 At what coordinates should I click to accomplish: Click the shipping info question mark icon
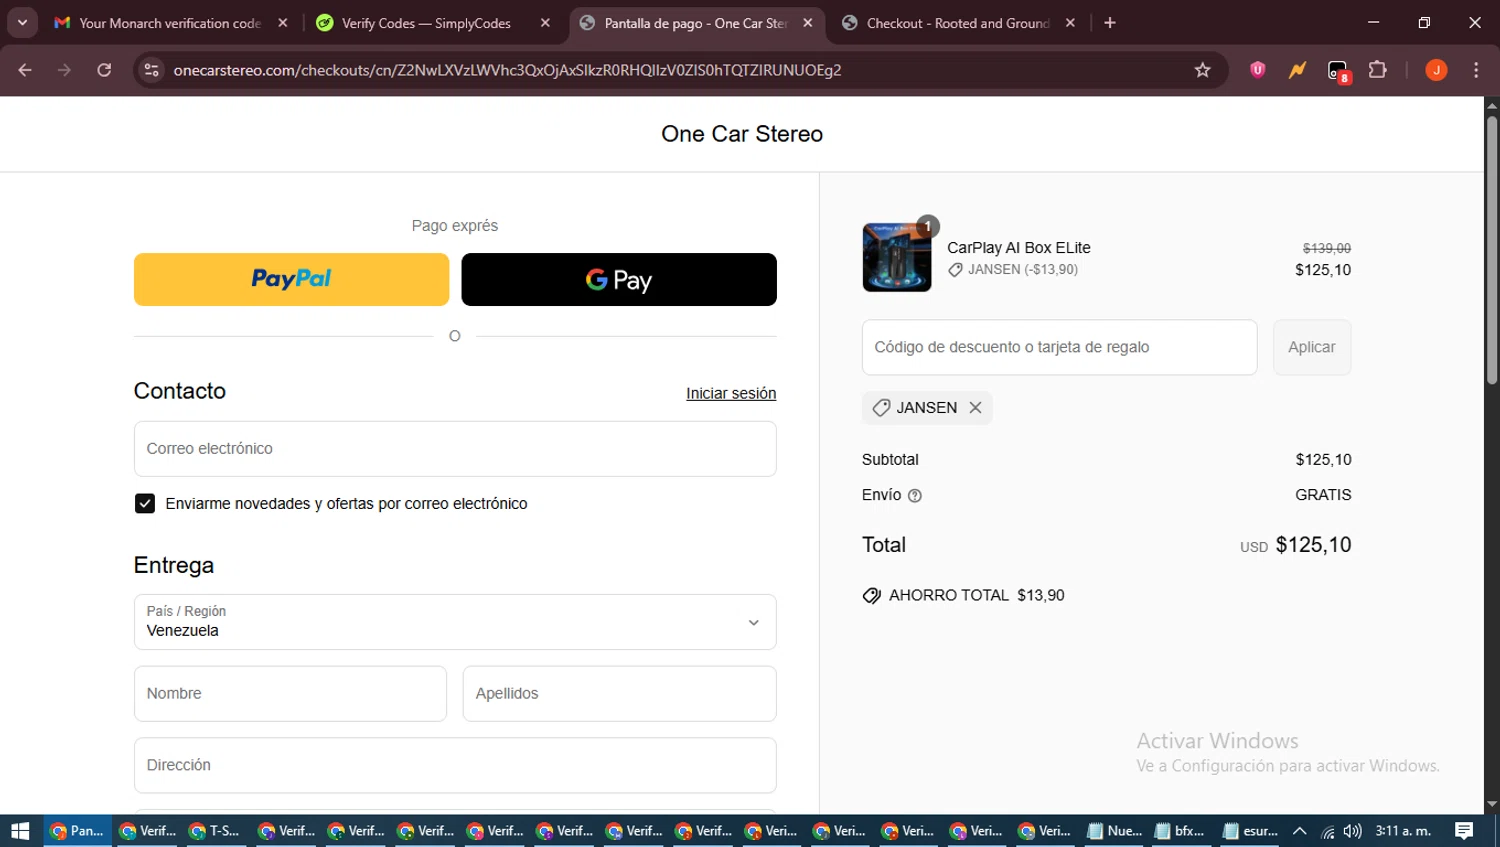click(914, 495)
